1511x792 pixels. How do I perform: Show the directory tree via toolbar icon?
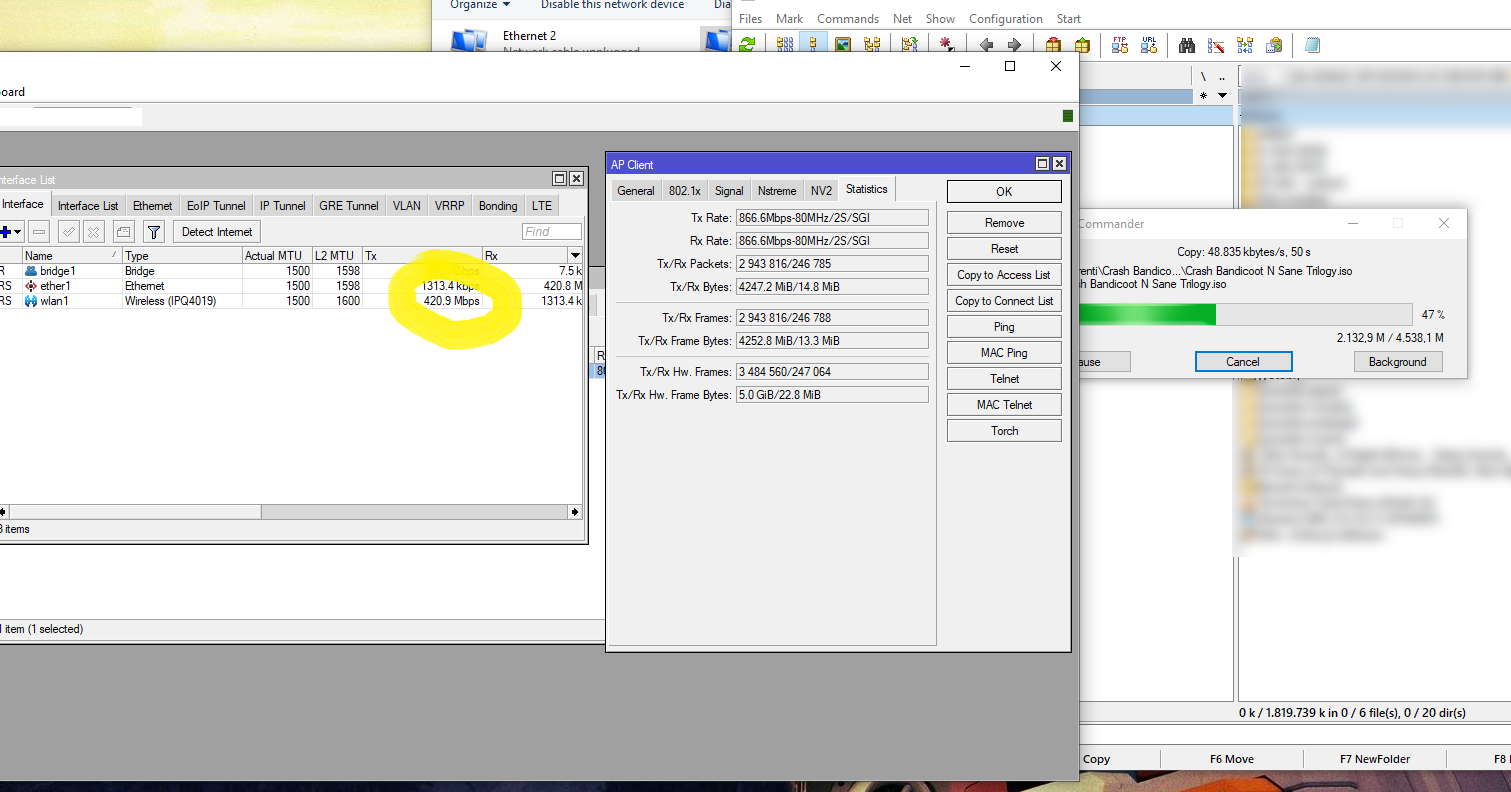click(872, 45)
